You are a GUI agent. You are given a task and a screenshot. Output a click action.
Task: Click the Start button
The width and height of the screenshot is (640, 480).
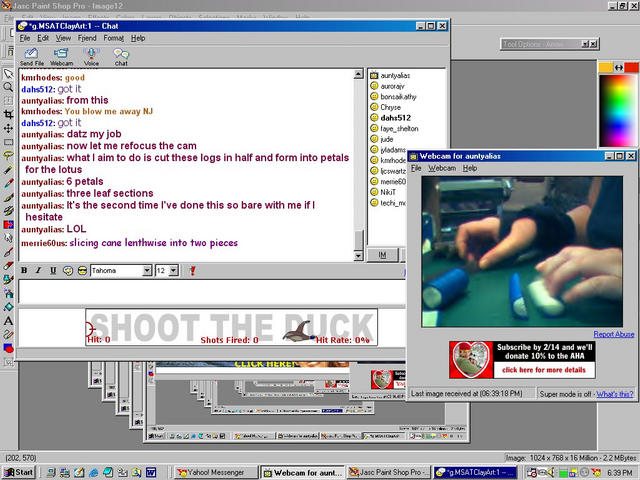pos(19,472)
